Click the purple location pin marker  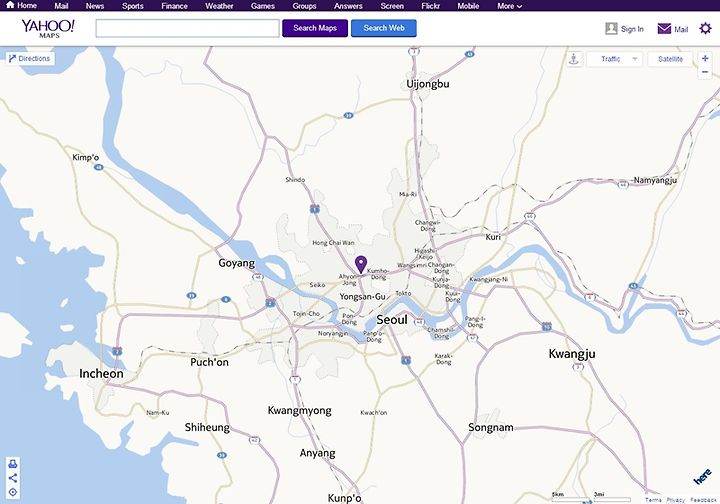point(361,264)
